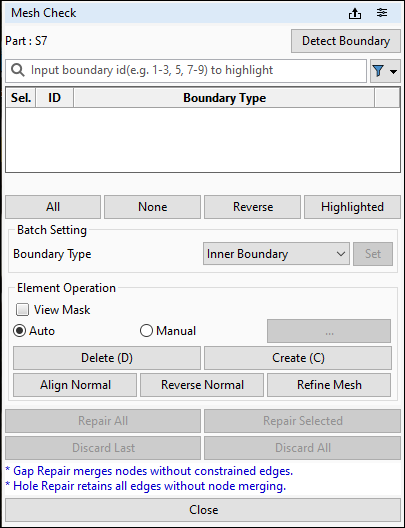Viewport: 405px width, 528px height.
Task: Click the Sel. column header
Action: point(21,98)
